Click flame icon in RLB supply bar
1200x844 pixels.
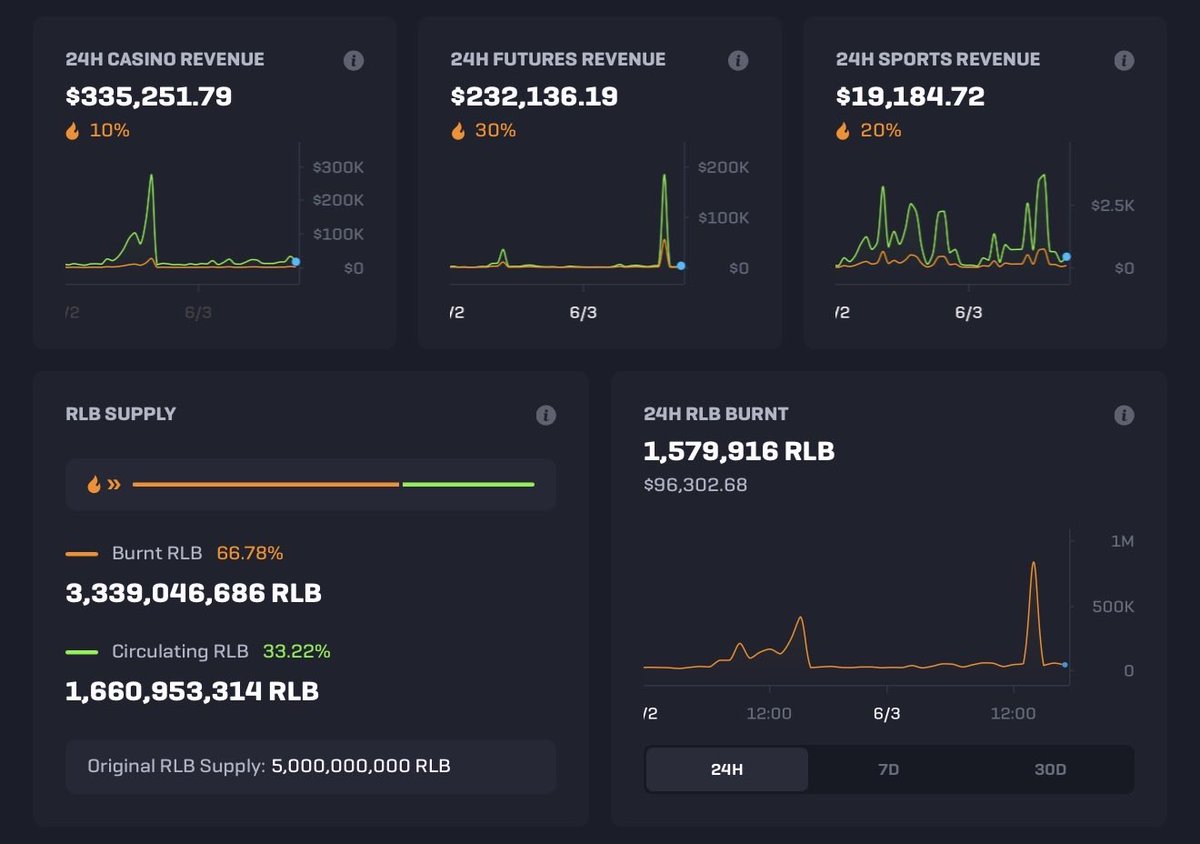click(x=94, y=485)
